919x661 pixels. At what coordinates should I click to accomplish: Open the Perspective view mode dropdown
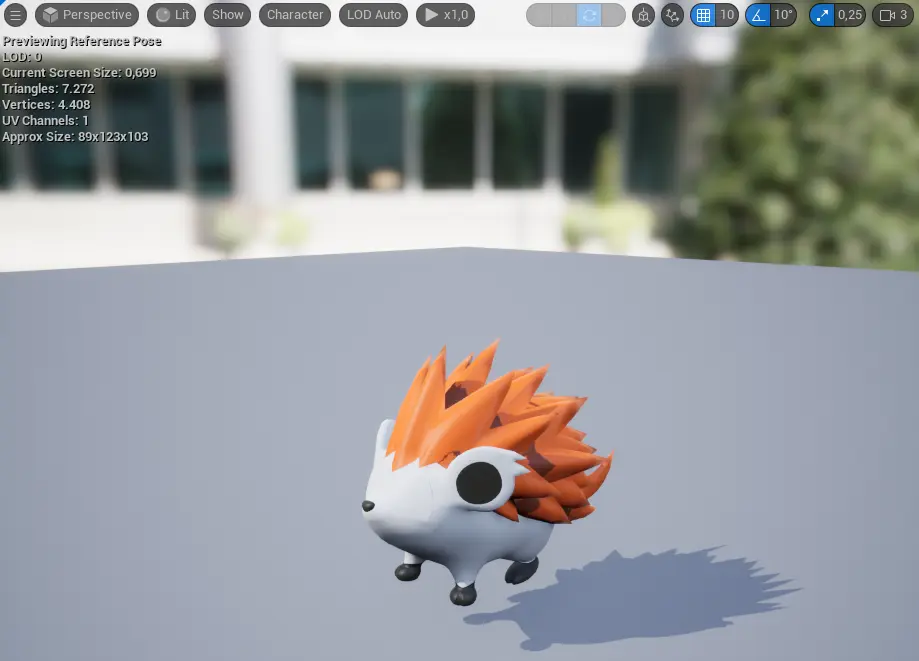[x=87, y=15]
